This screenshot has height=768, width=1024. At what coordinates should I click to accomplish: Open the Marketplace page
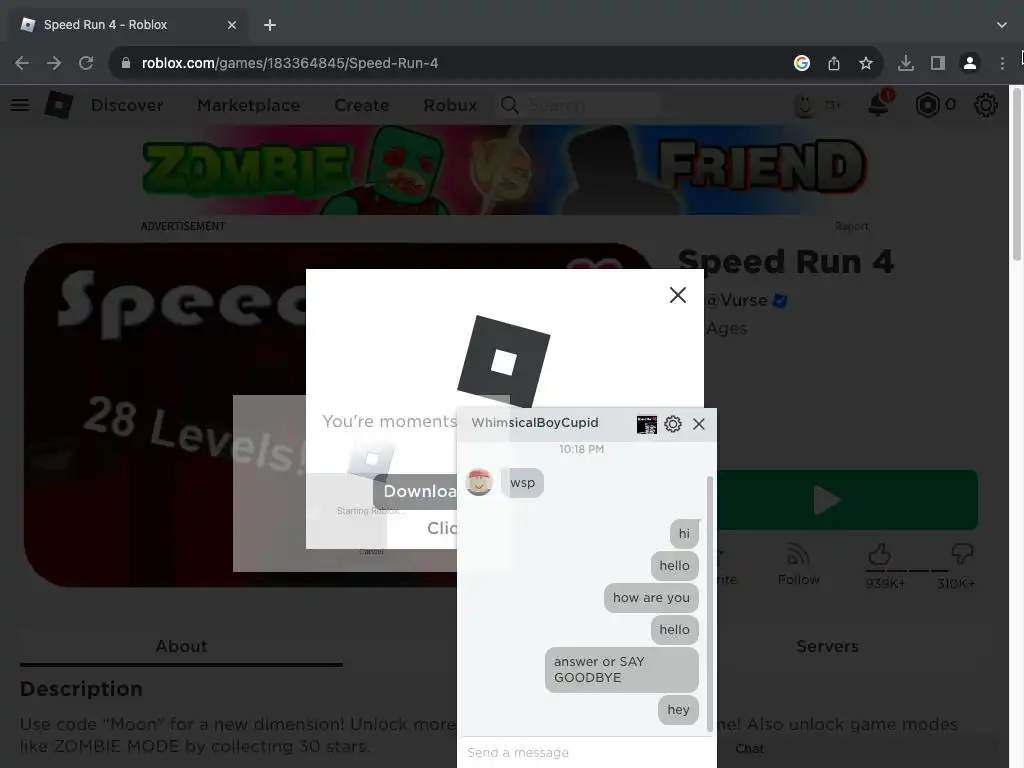coord(248,105)
